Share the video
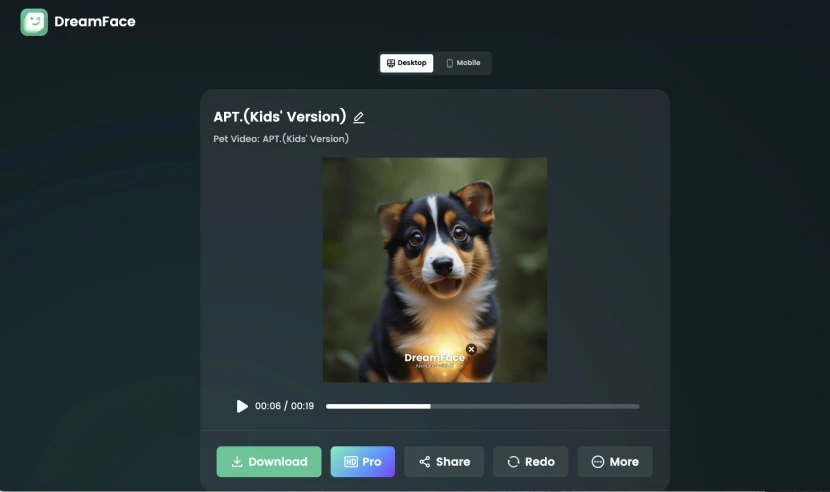This screenshot has width=830, height=492. pos(444,462)
